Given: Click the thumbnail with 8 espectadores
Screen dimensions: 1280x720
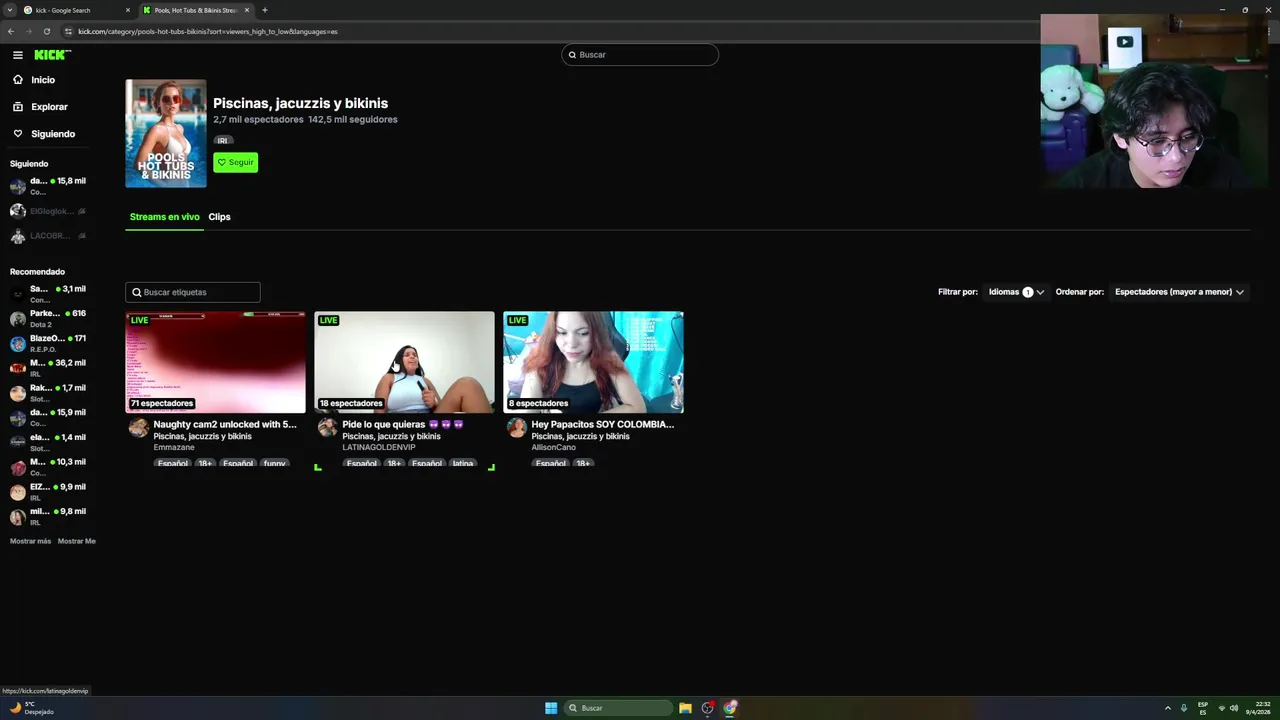Looking at the screenshot, I should (x=593, y=362).
